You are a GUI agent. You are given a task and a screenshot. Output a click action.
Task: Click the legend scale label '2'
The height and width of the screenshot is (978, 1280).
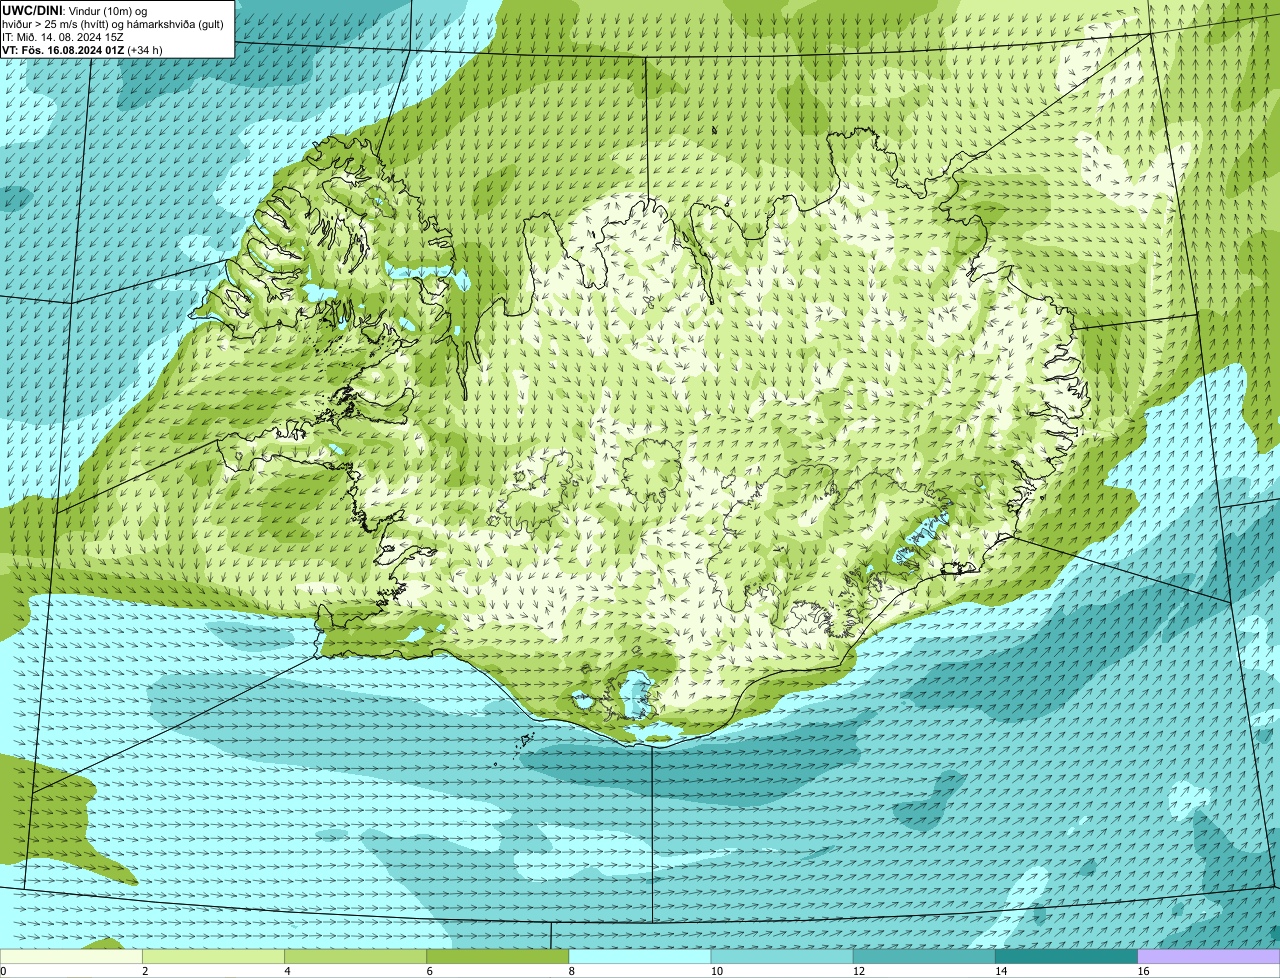coord(145,971)
